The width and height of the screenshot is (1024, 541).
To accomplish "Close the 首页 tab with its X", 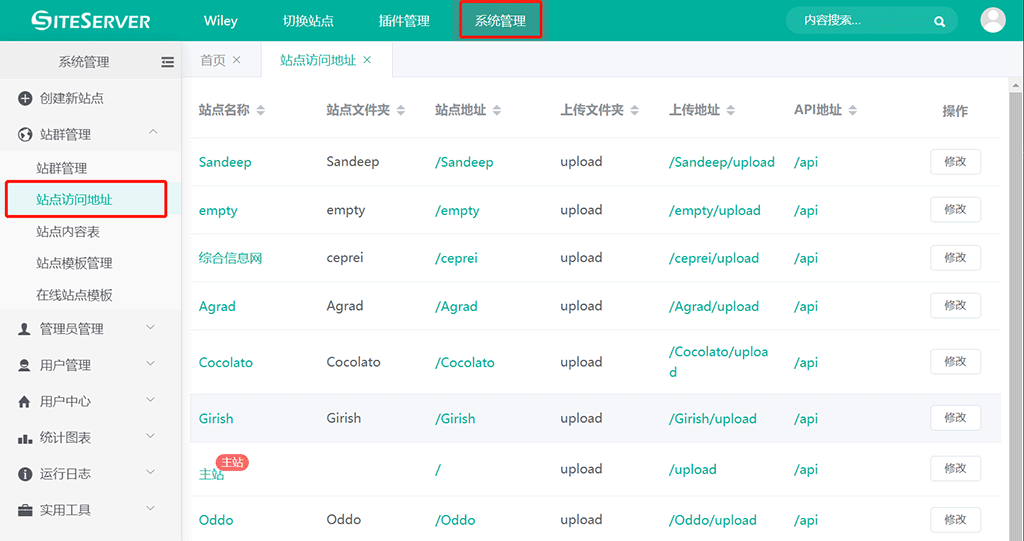I will pyautogui.click(x=237, y=60).
